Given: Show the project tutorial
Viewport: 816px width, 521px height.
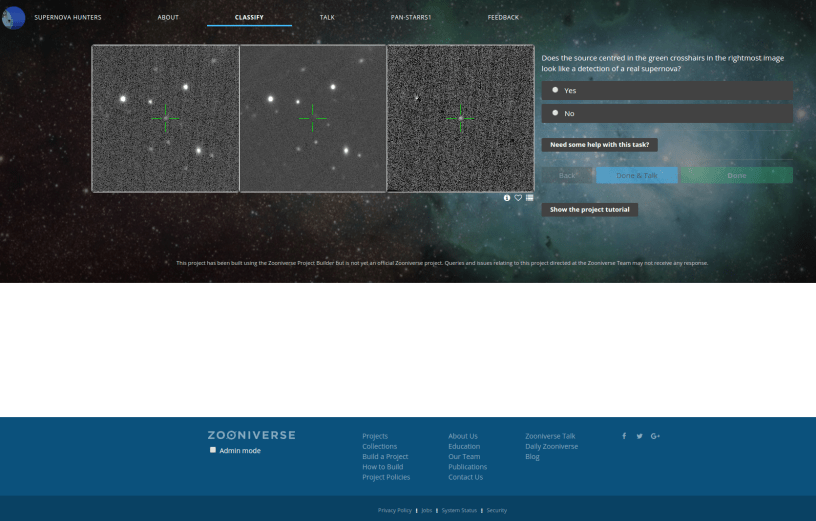Looking at the screenshot, I should [x=589, y=210].
